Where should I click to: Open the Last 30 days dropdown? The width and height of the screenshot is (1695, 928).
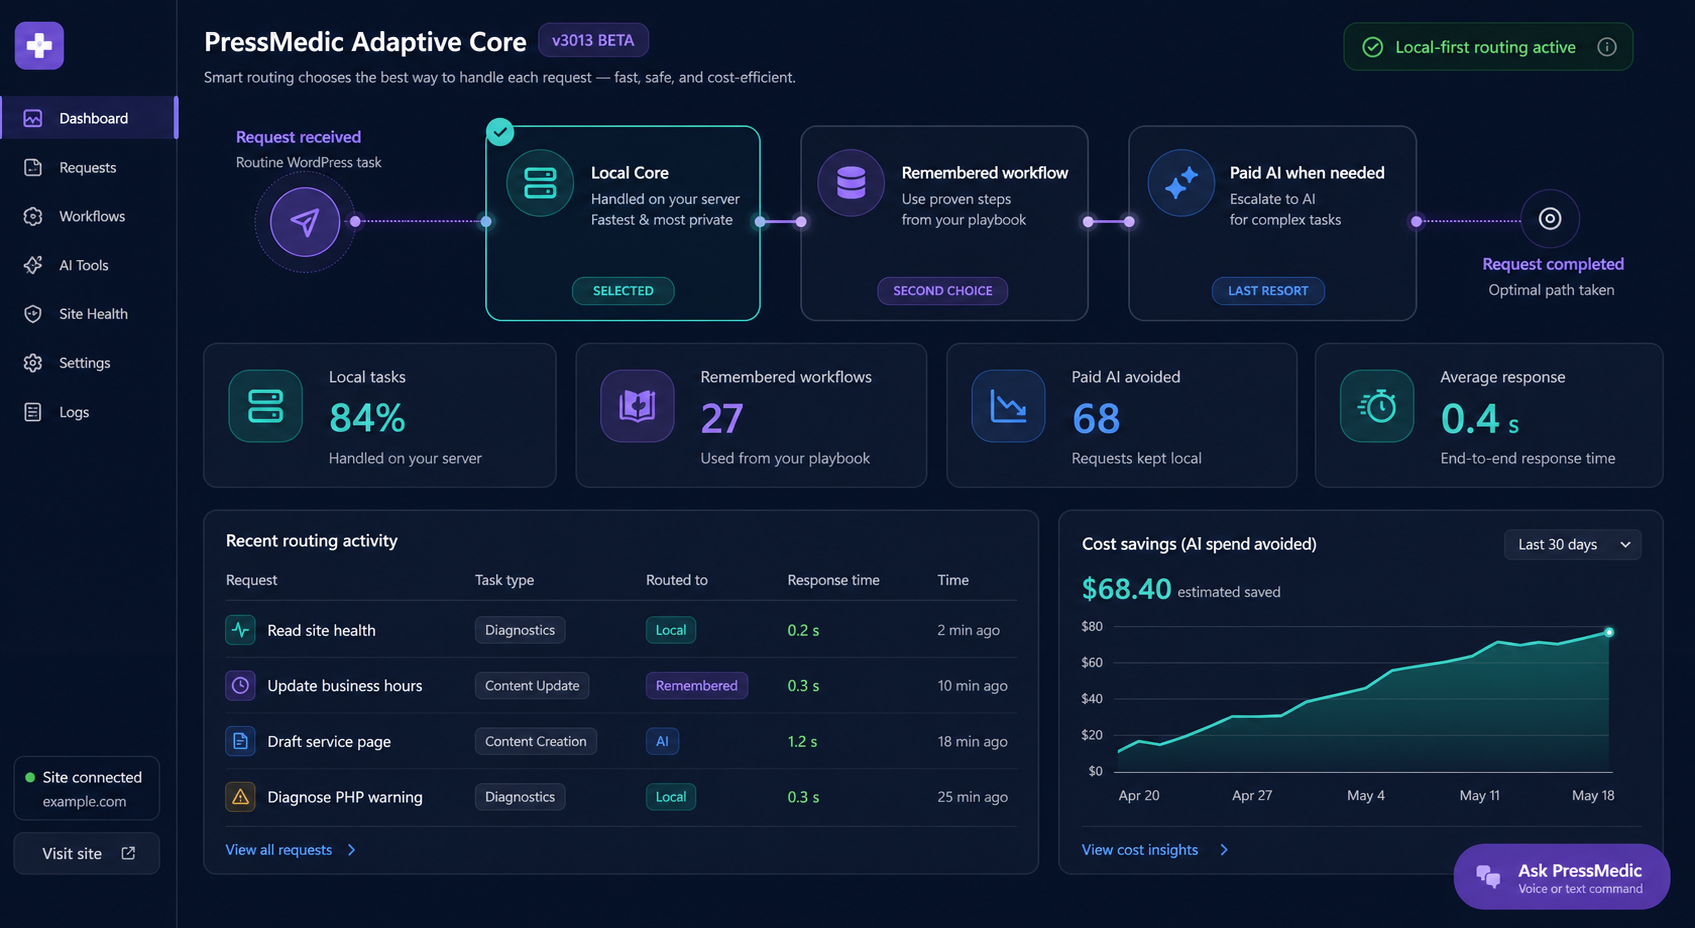tap(1572, 544)
